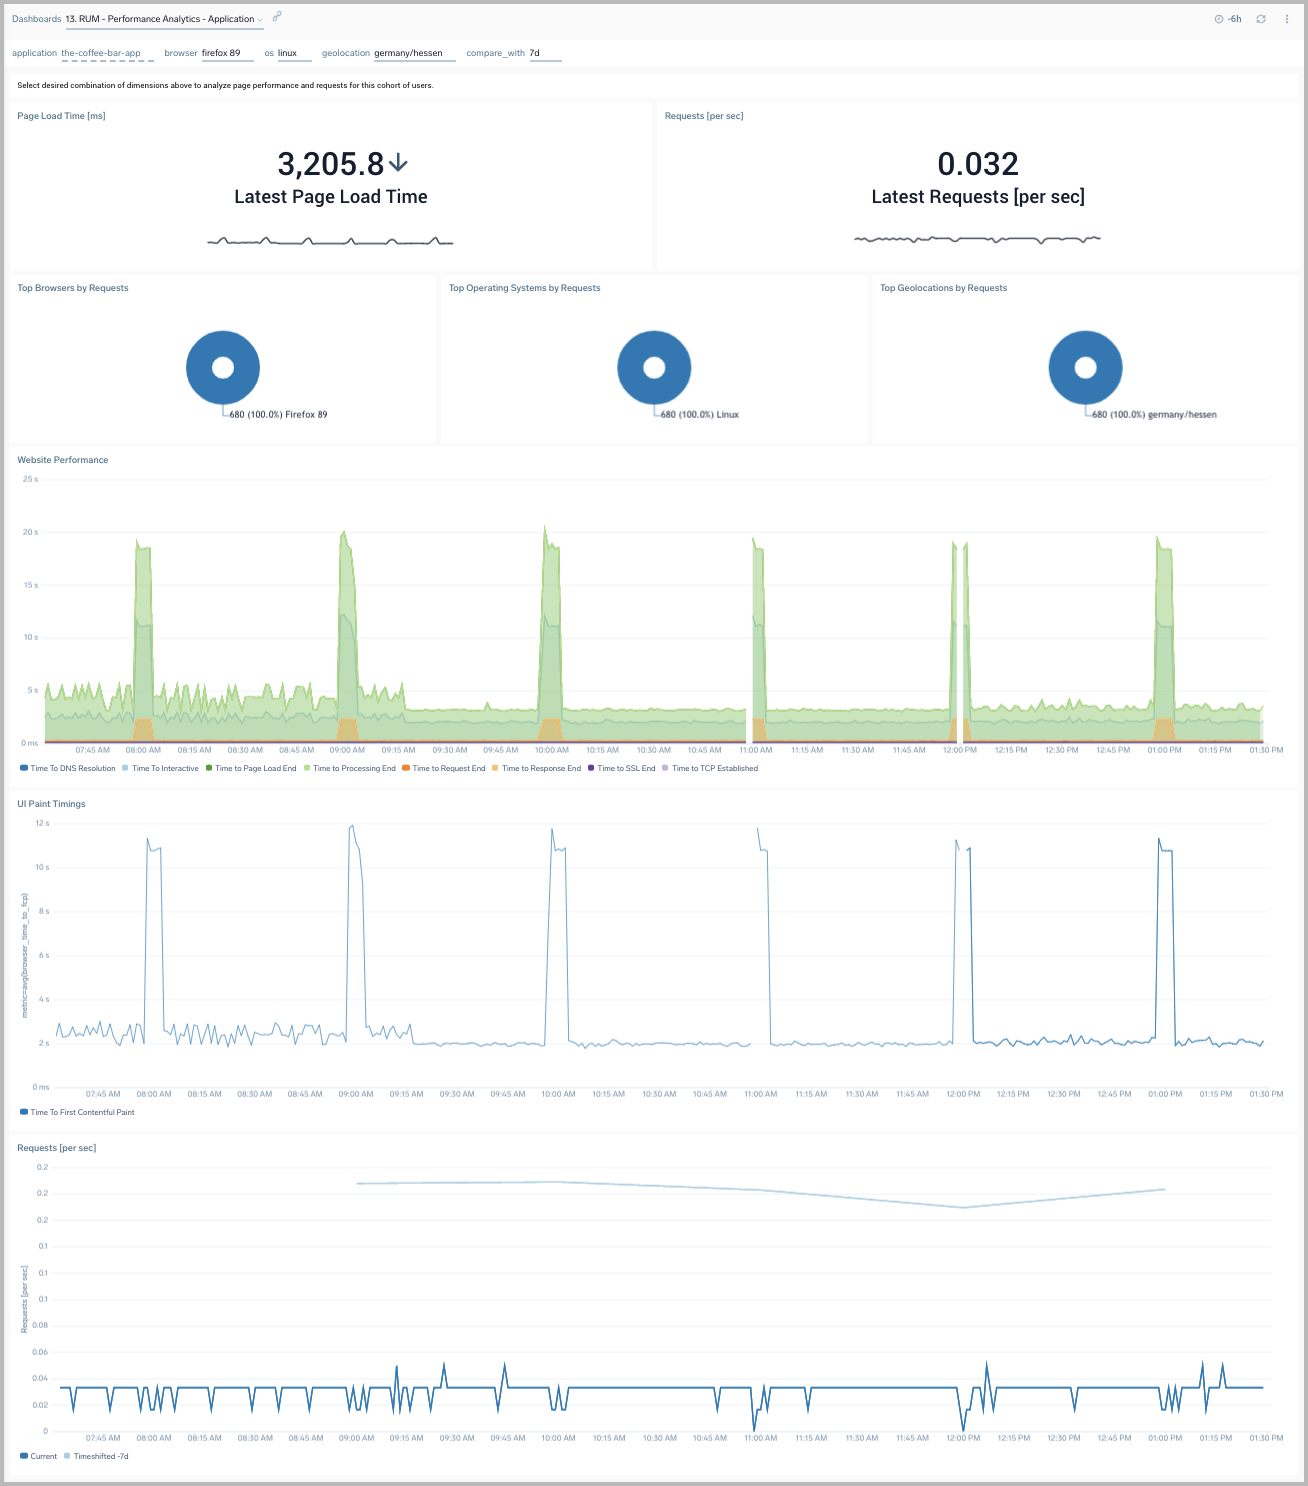Click the Page Load Time [ms] panel title
Screen dimensions: 1308x1486
pyautogui.click(x=61, y=116)
